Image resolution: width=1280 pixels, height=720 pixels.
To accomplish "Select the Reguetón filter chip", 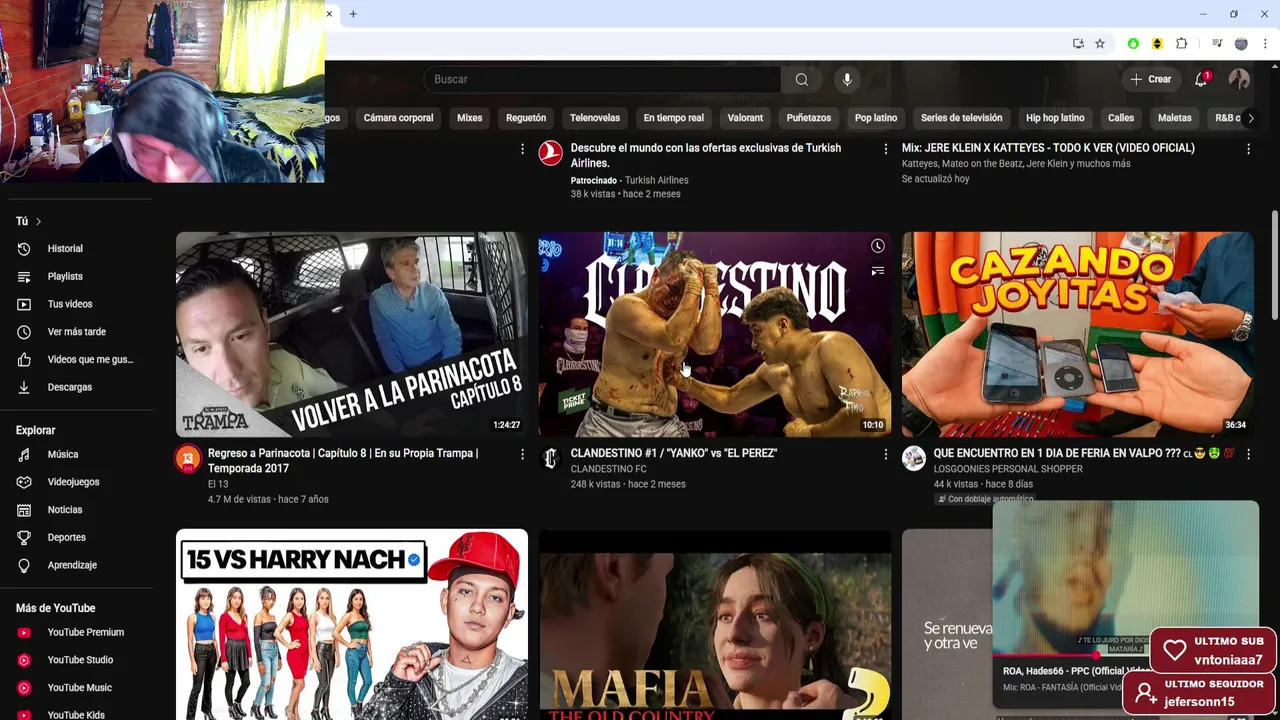I will [x=526, y=118].
